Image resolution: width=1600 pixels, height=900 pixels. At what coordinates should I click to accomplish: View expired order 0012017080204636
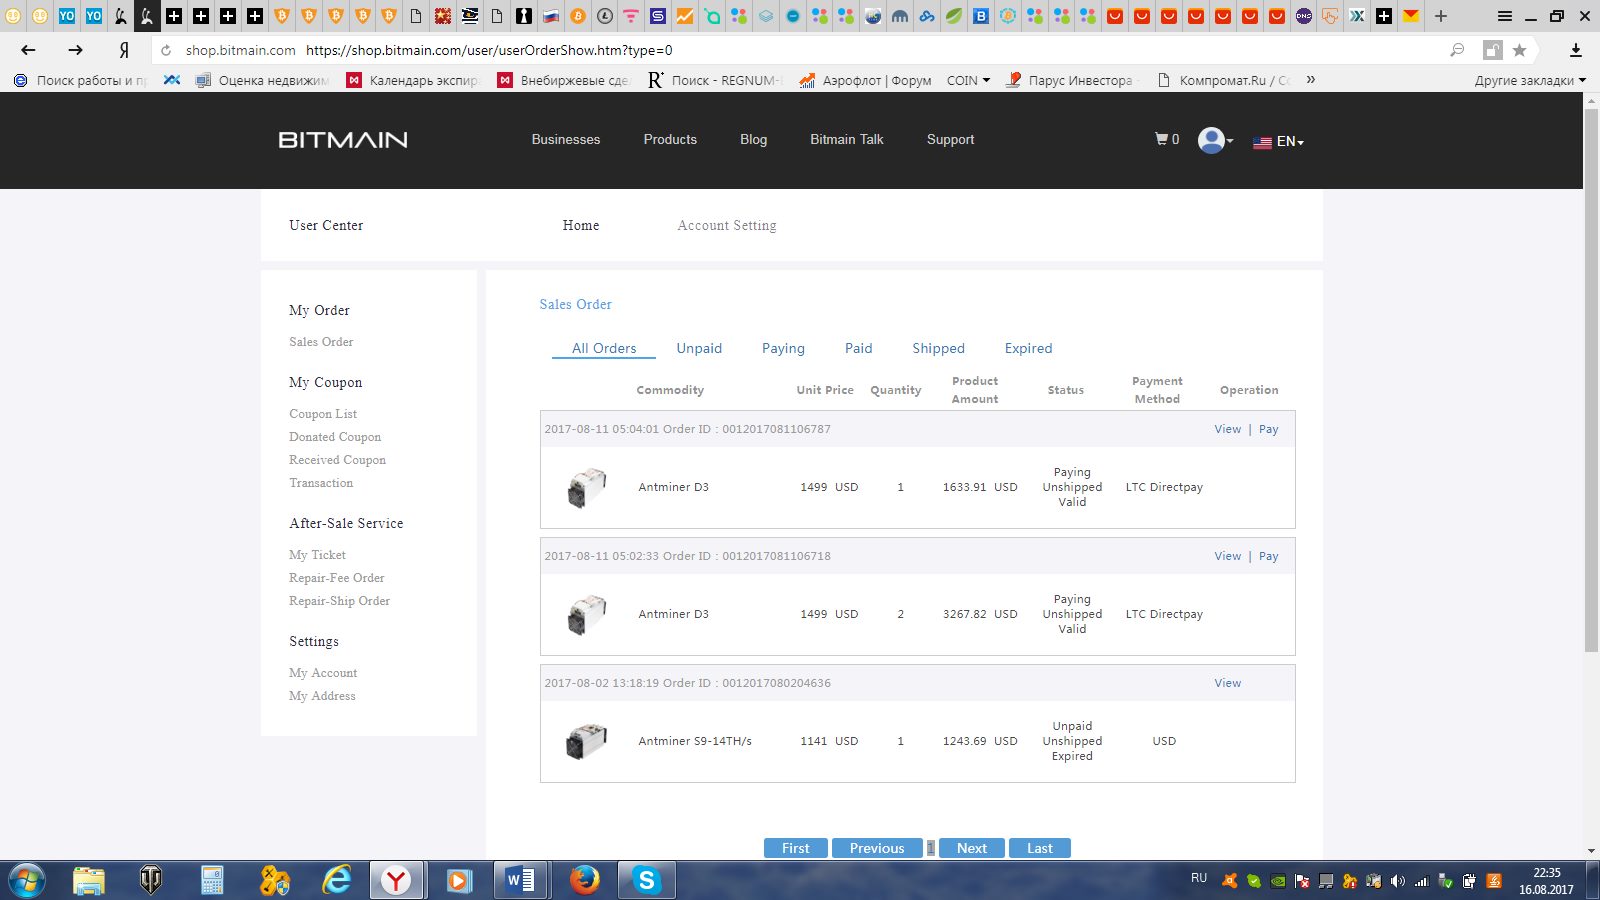pyautogui.click(x=1228, y=683)
